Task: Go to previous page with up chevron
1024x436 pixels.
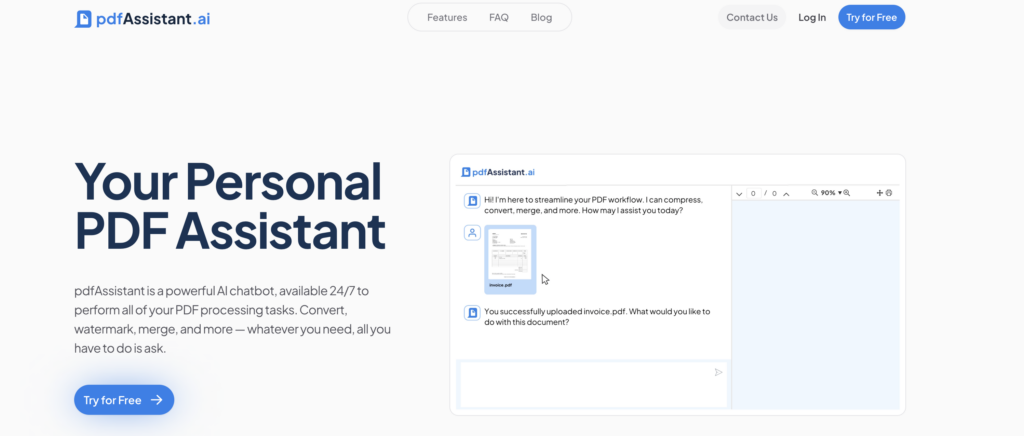Action: (786, 194)
